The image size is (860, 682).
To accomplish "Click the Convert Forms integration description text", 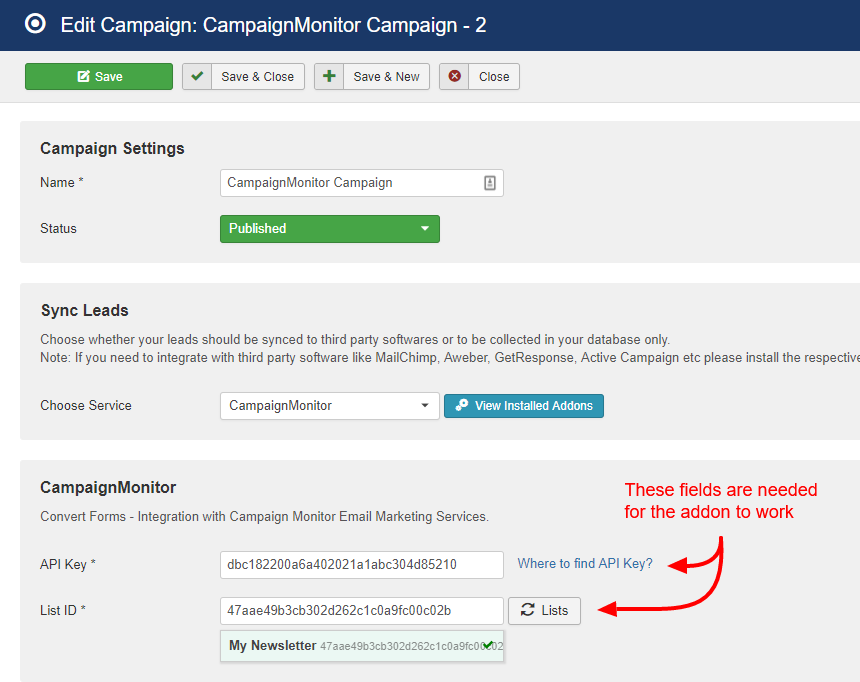I will (264, 517).
